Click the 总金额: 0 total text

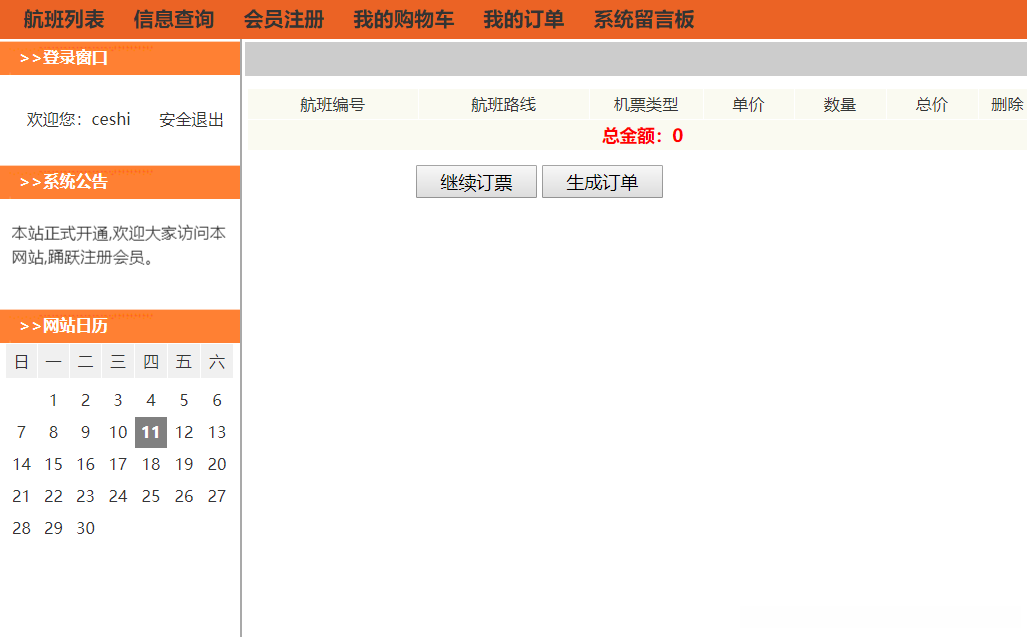tap(643, 136)
